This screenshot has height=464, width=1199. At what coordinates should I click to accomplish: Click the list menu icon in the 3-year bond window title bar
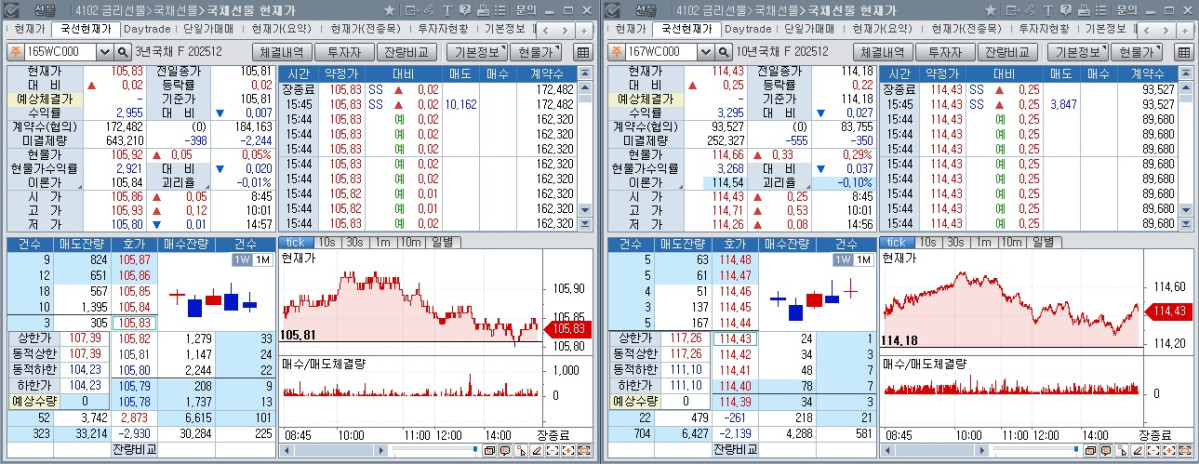point(499,10)
